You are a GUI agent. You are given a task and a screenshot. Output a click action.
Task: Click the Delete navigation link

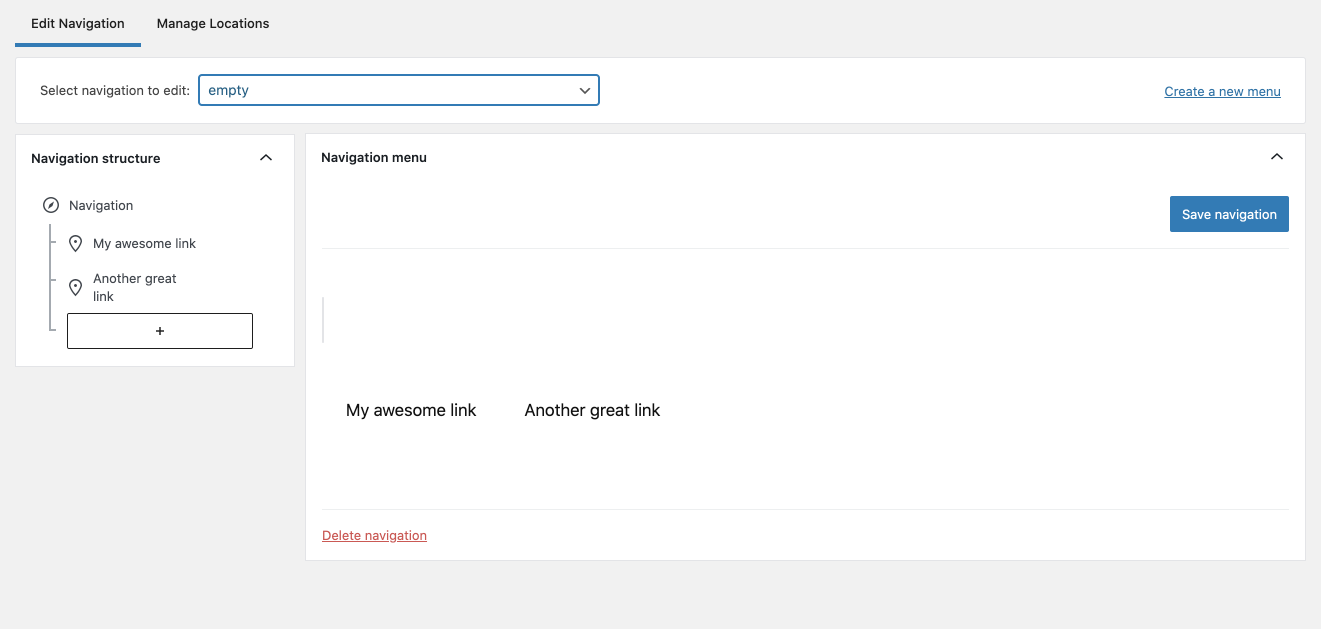click(374, 535)
